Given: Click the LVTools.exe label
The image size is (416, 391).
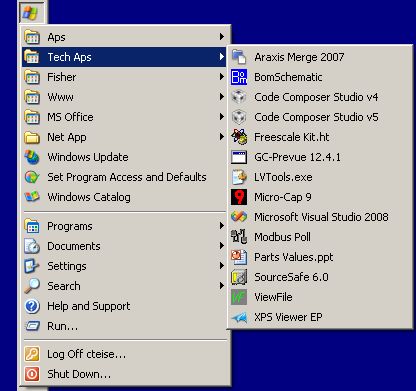Looking at the screenshot, I should [x=283, y=177].
